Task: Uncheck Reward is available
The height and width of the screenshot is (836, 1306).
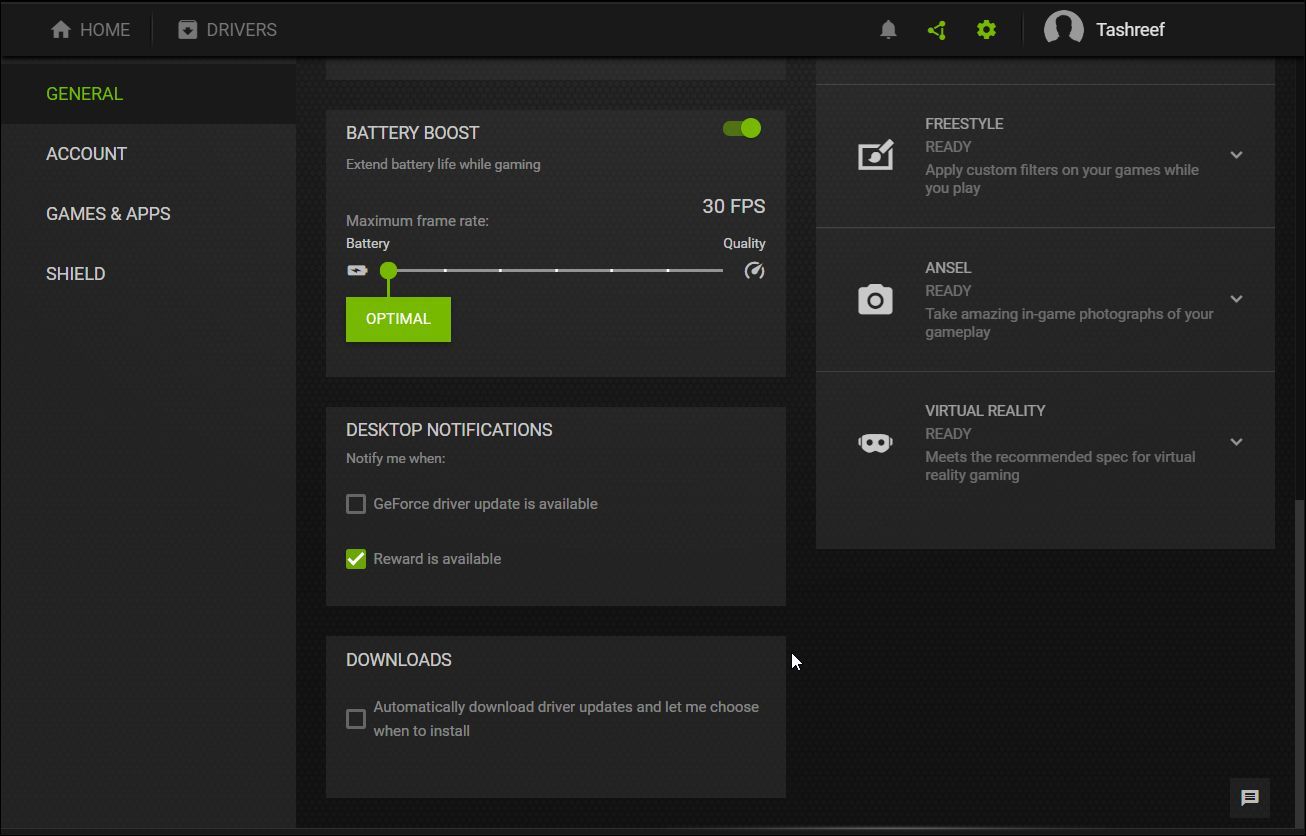Action: 355,559
